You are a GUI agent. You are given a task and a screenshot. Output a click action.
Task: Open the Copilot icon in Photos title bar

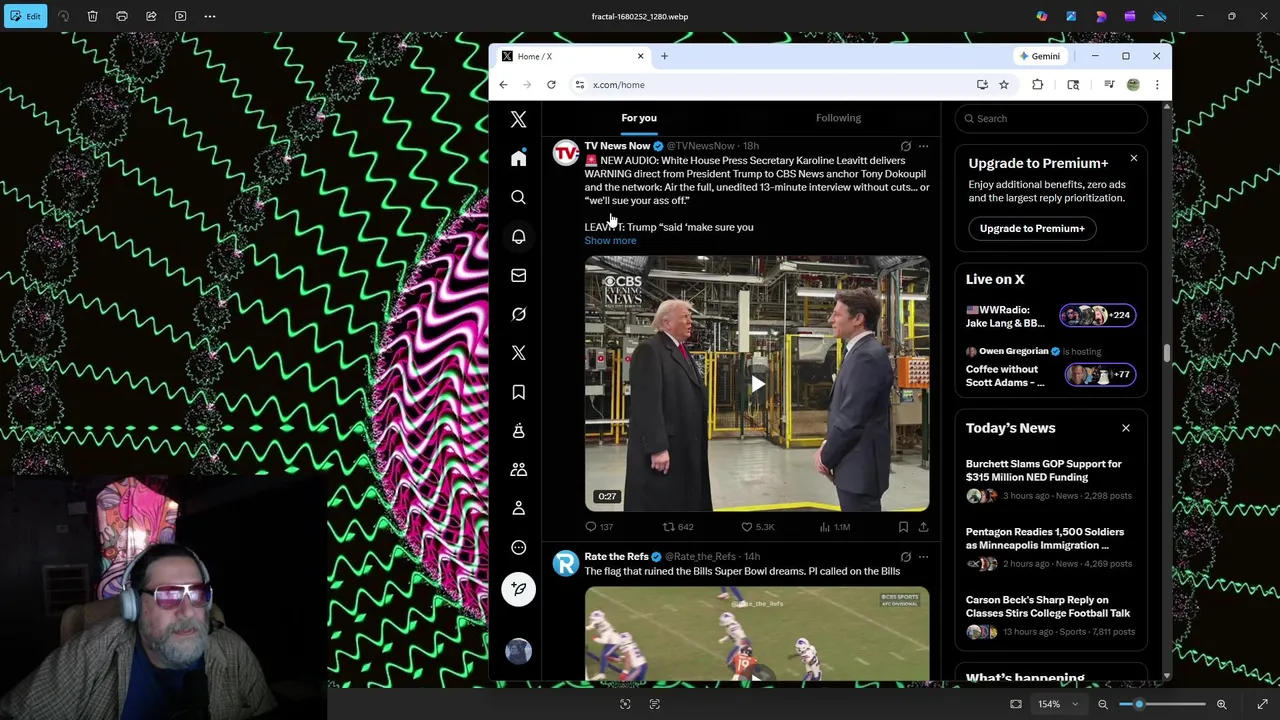[1042, 16]
